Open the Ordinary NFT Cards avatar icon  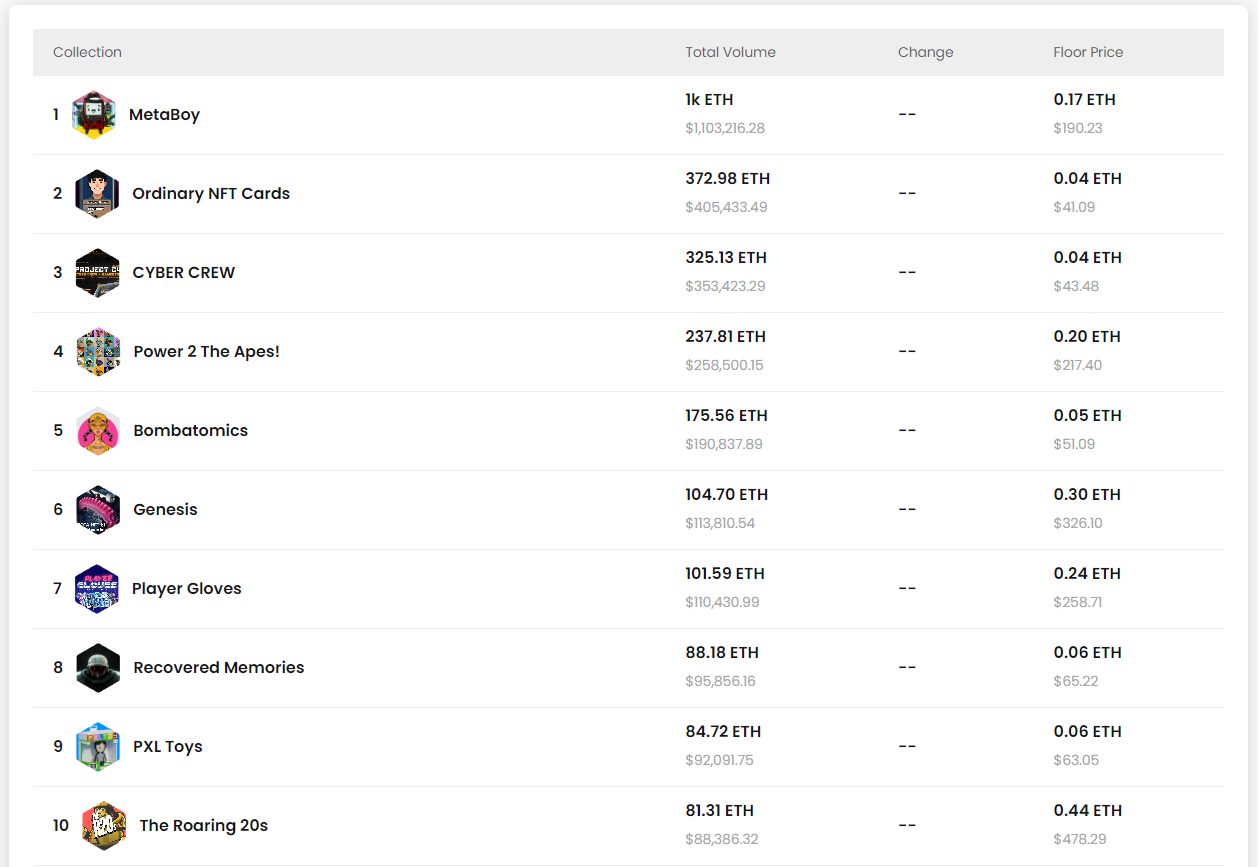[x=97, y=194]
